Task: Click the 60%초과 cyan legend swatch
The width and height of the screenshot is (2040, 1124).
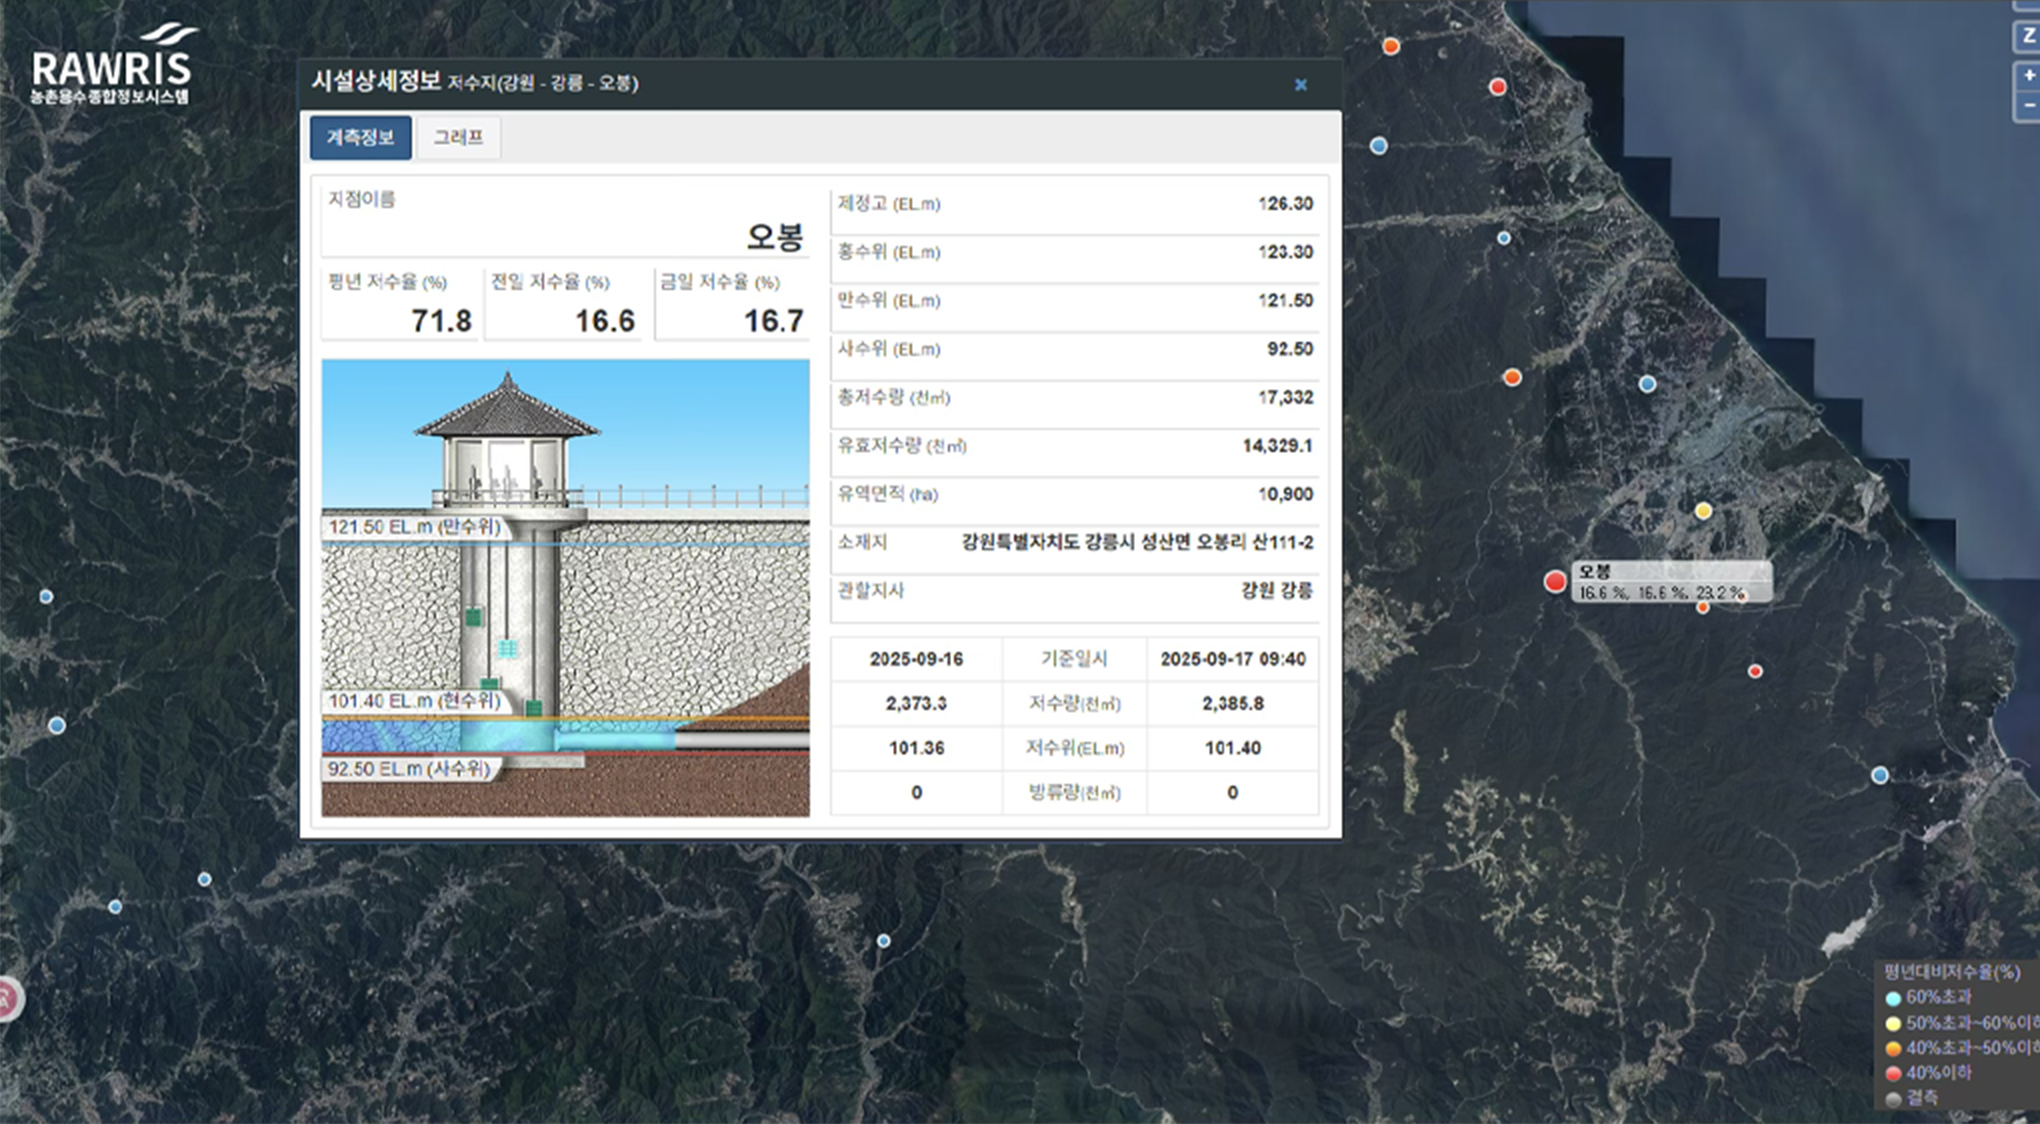Action: click(1892, 998)
